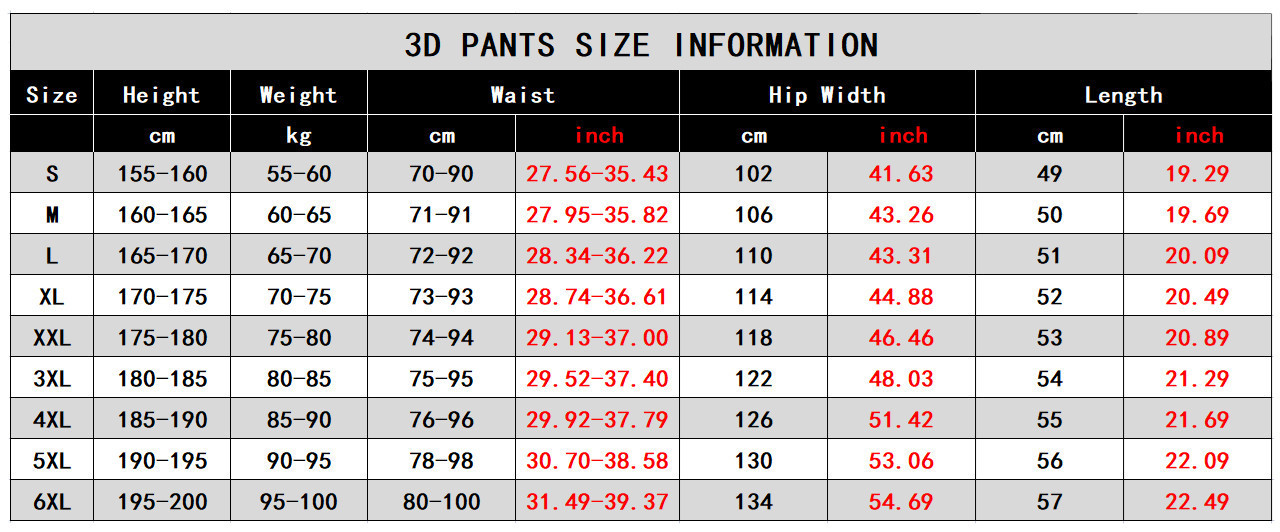Select hip width cm value 118
This screenshot has width=1280, height=532.
pyautogui.click(x=754, y=338)
